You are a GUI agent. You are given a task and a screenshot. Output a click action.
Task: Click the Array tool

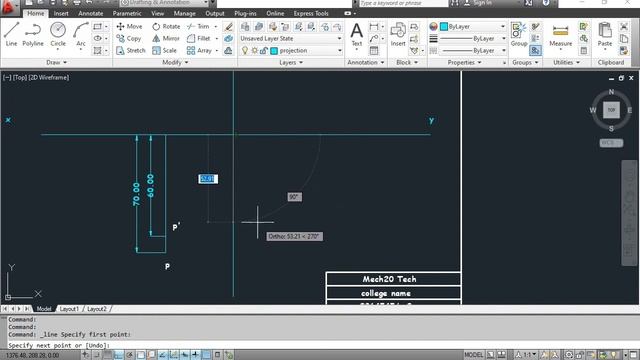click(x=199, y=51)
